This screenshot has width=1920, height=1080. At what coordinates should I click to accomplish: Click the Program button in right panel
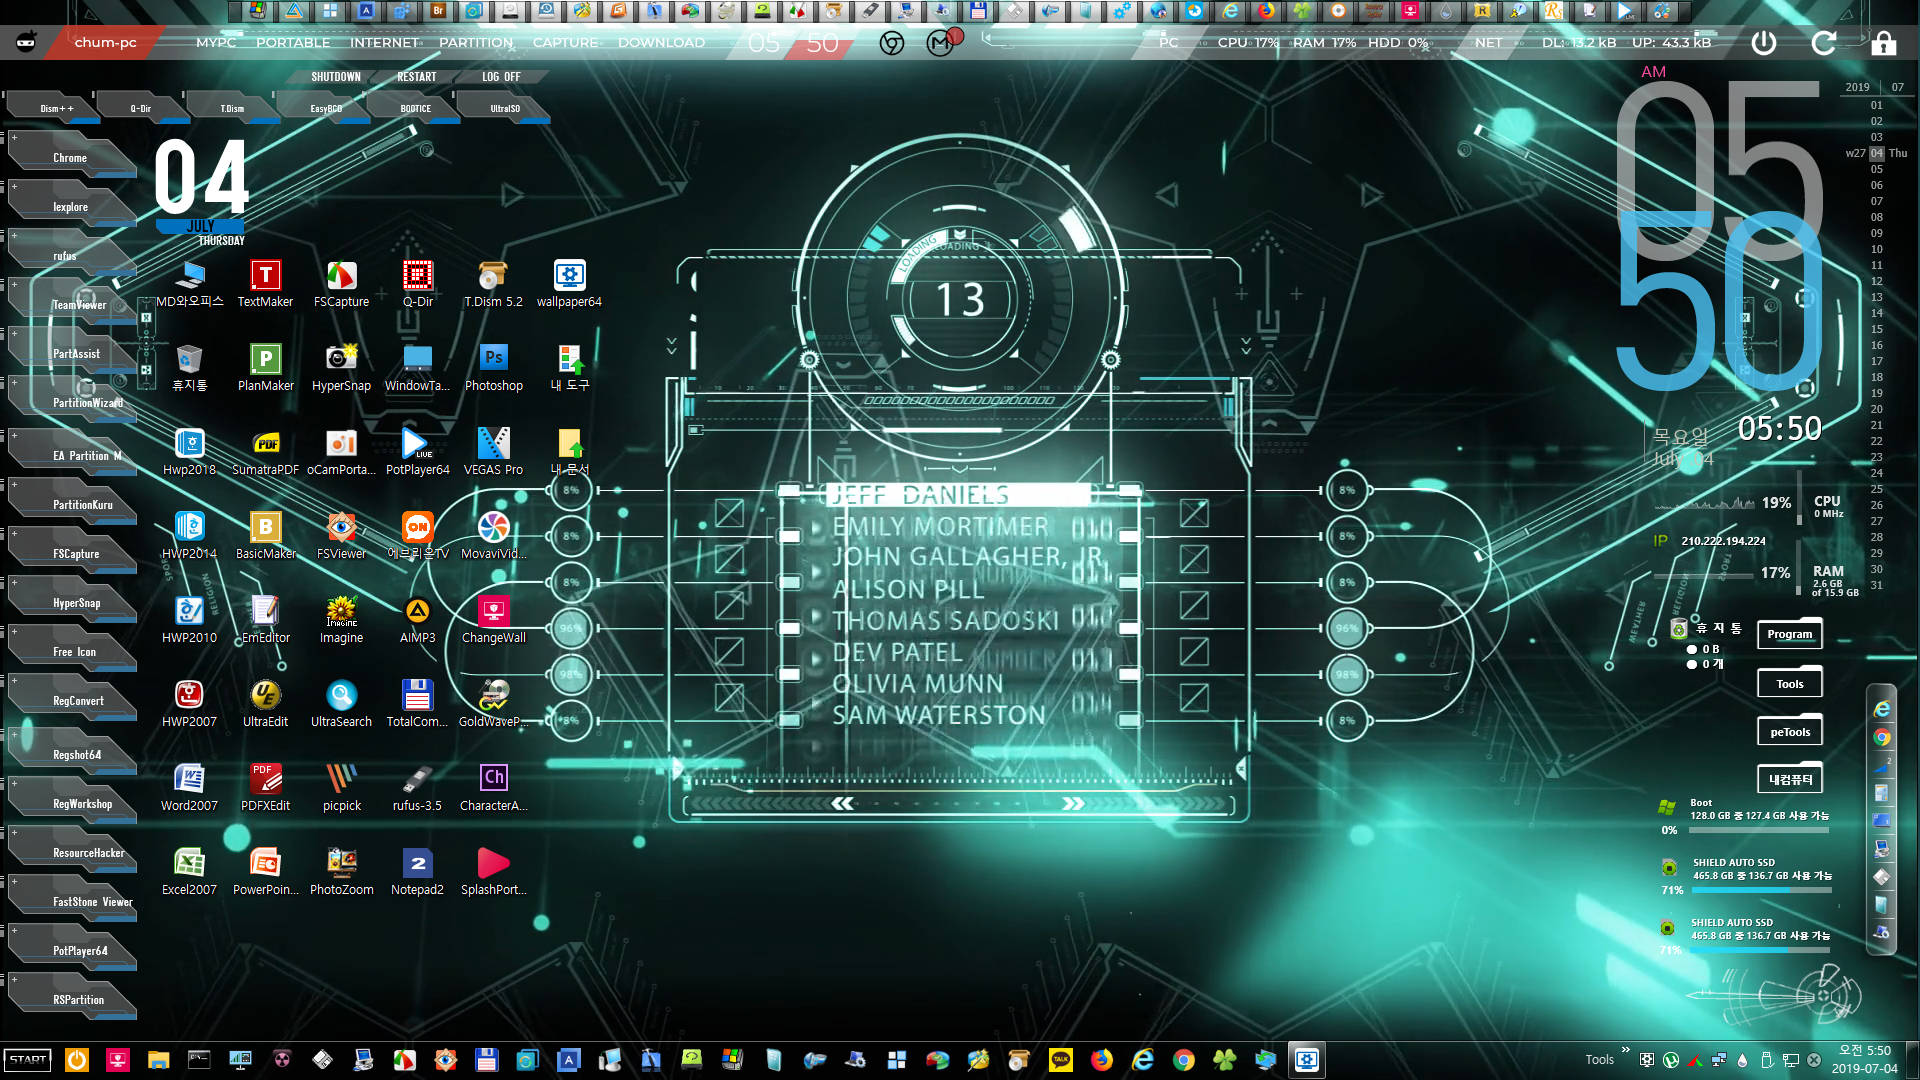(1790, 634)
